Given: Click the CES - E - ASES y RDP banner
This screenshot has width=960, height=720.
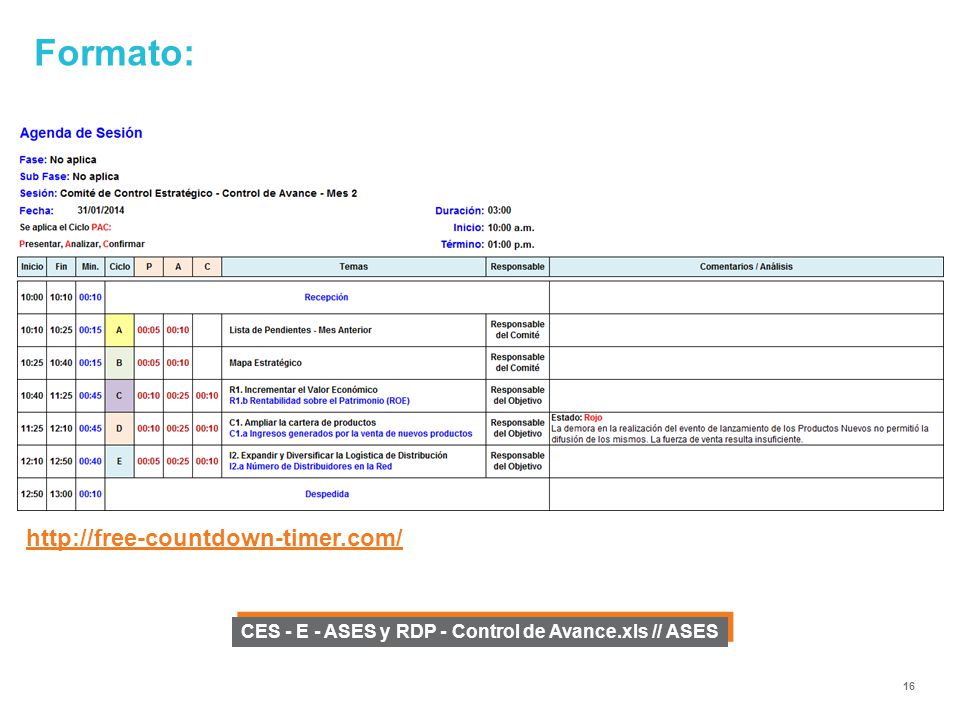Looking at the screenshot, I should coord(479,631).
